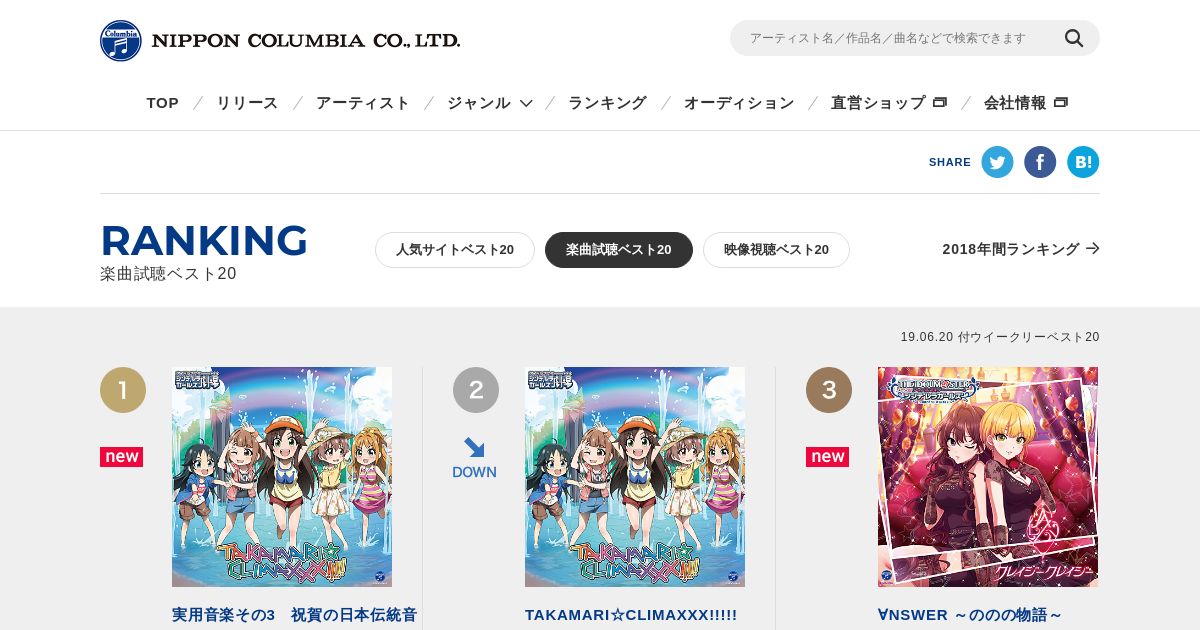Open the リリース menu item
The width and height of the screenshot is (1200, 630).
247,103
